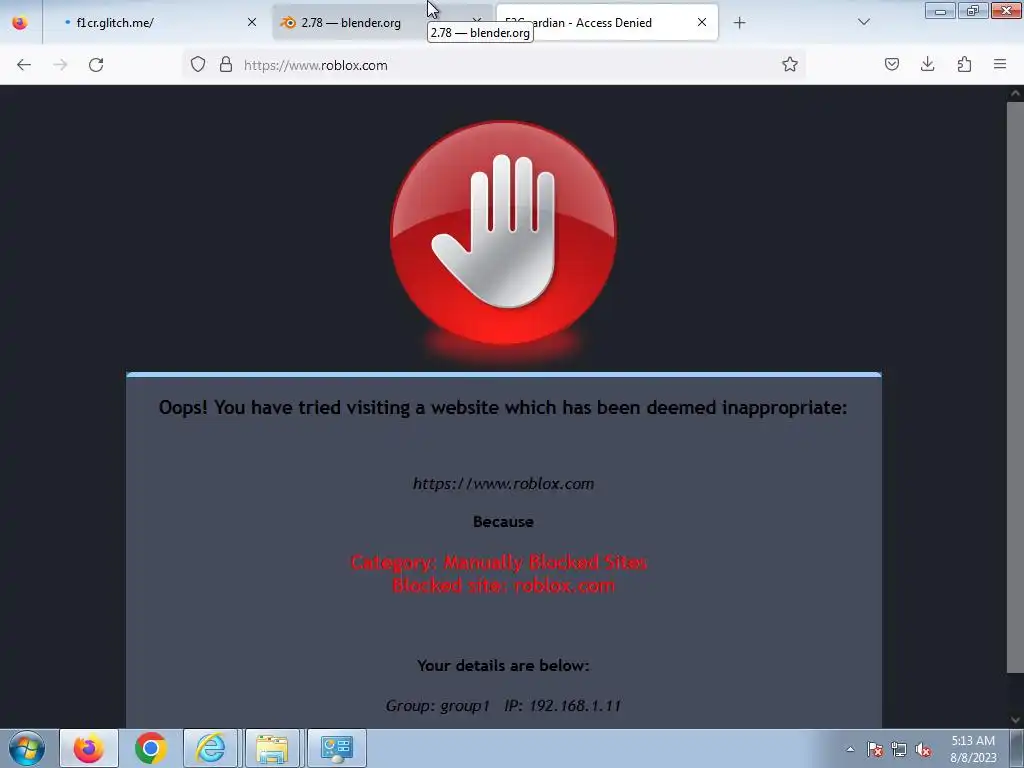Image resolution: width=1024 pixels, height=768 pixels.
Task: Click the Show desktop button
Action: coord(1017,748)
